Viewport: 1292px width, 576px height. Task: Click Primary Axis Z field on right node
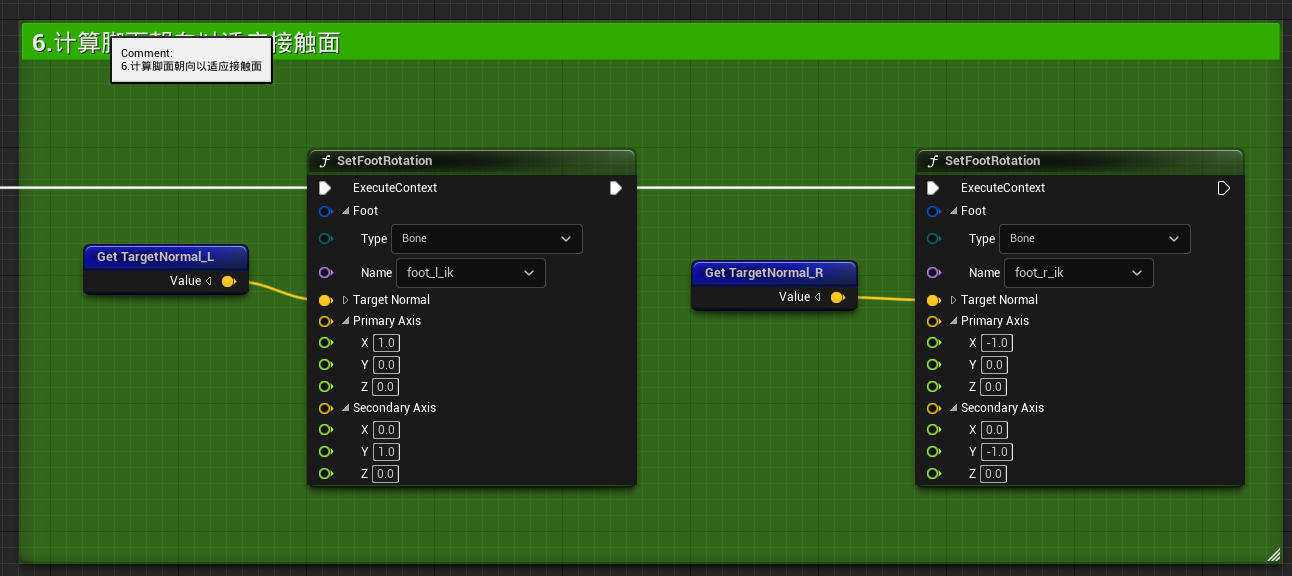(994, 387)
